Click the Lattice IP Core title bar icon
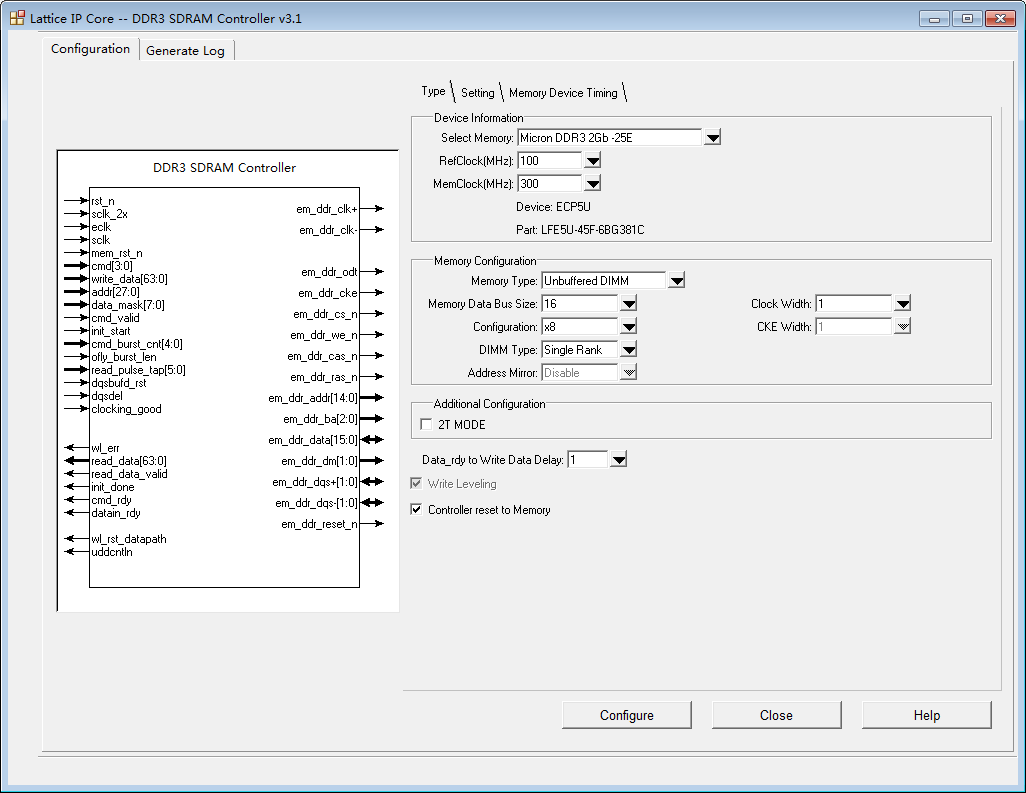Image resolution: width=1026 pixels, height=793 pixels. point(17,18)
